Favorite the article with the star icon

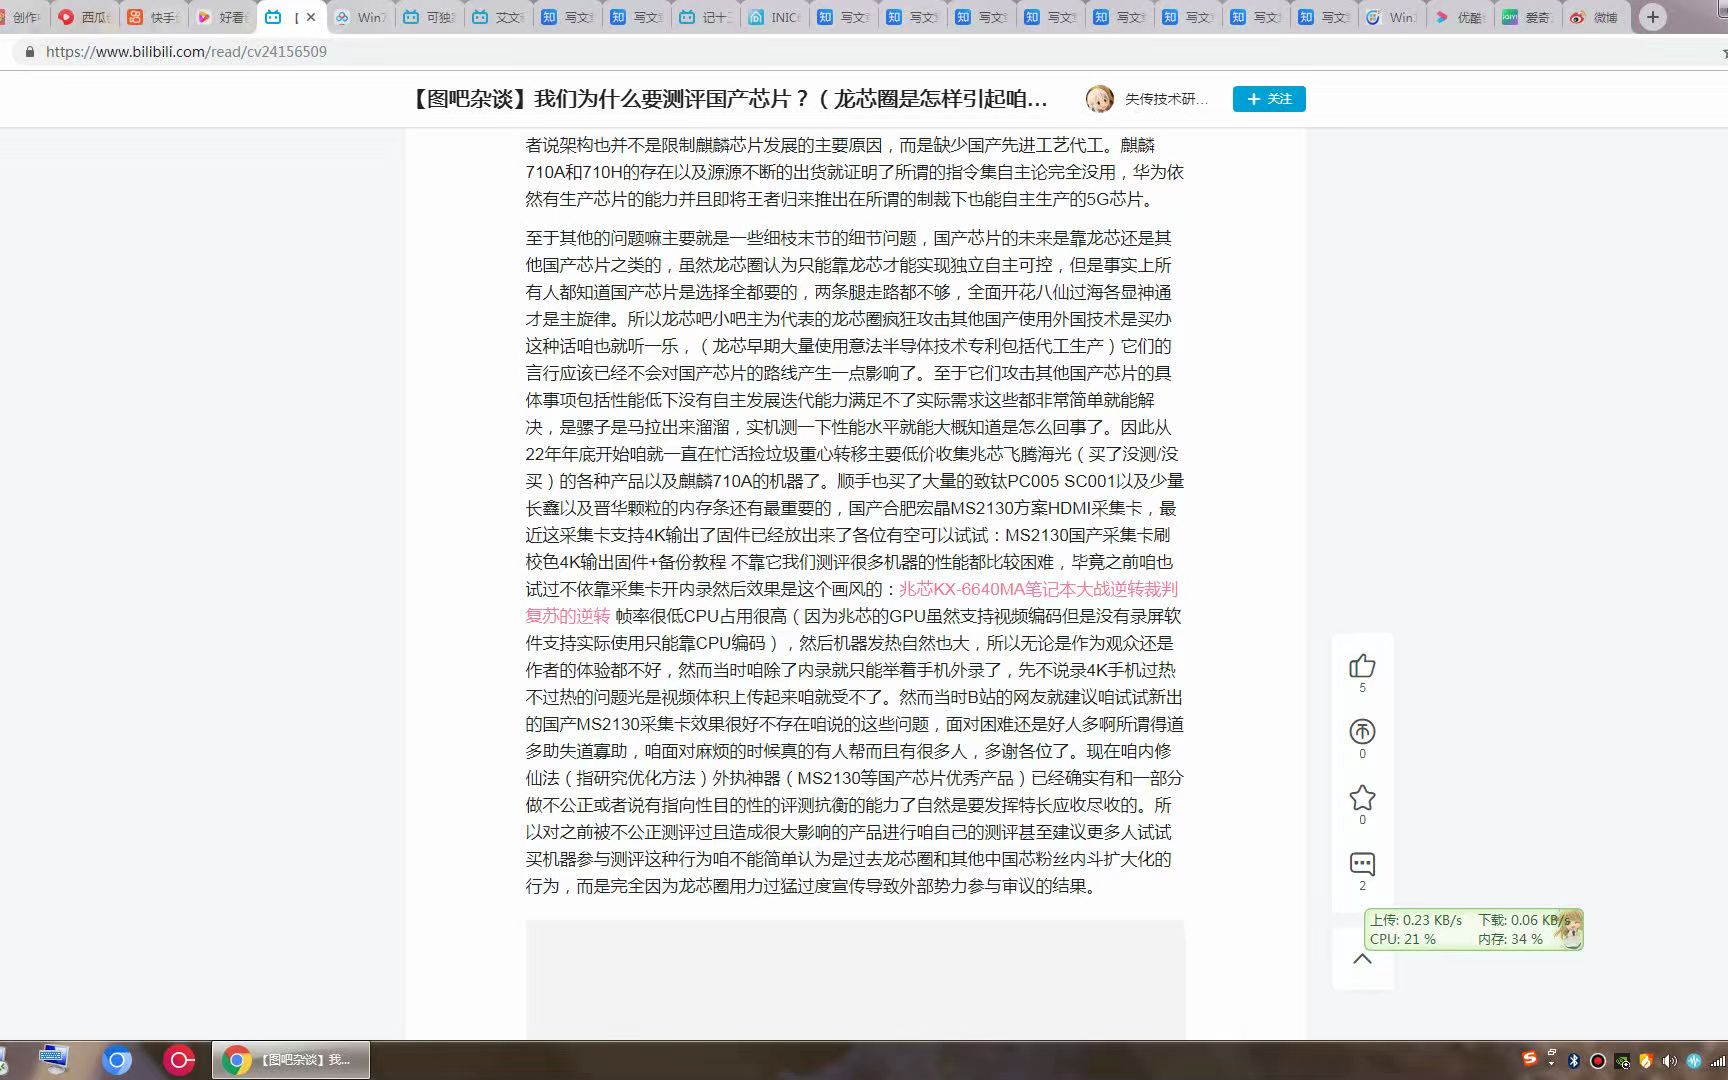tap(1362, 798)
